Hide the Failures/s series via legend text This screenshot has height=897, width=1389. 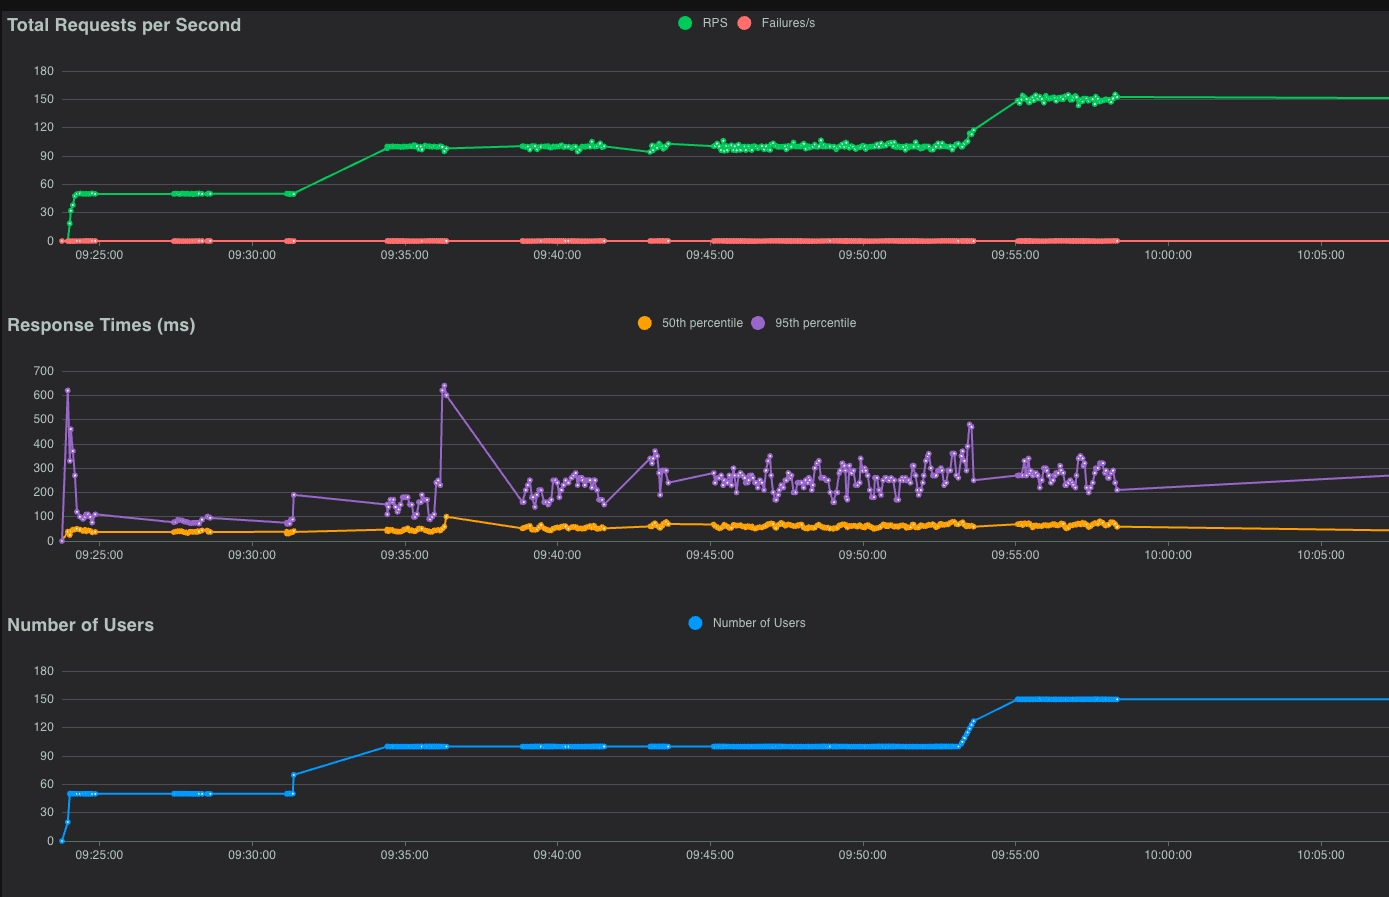788,23
